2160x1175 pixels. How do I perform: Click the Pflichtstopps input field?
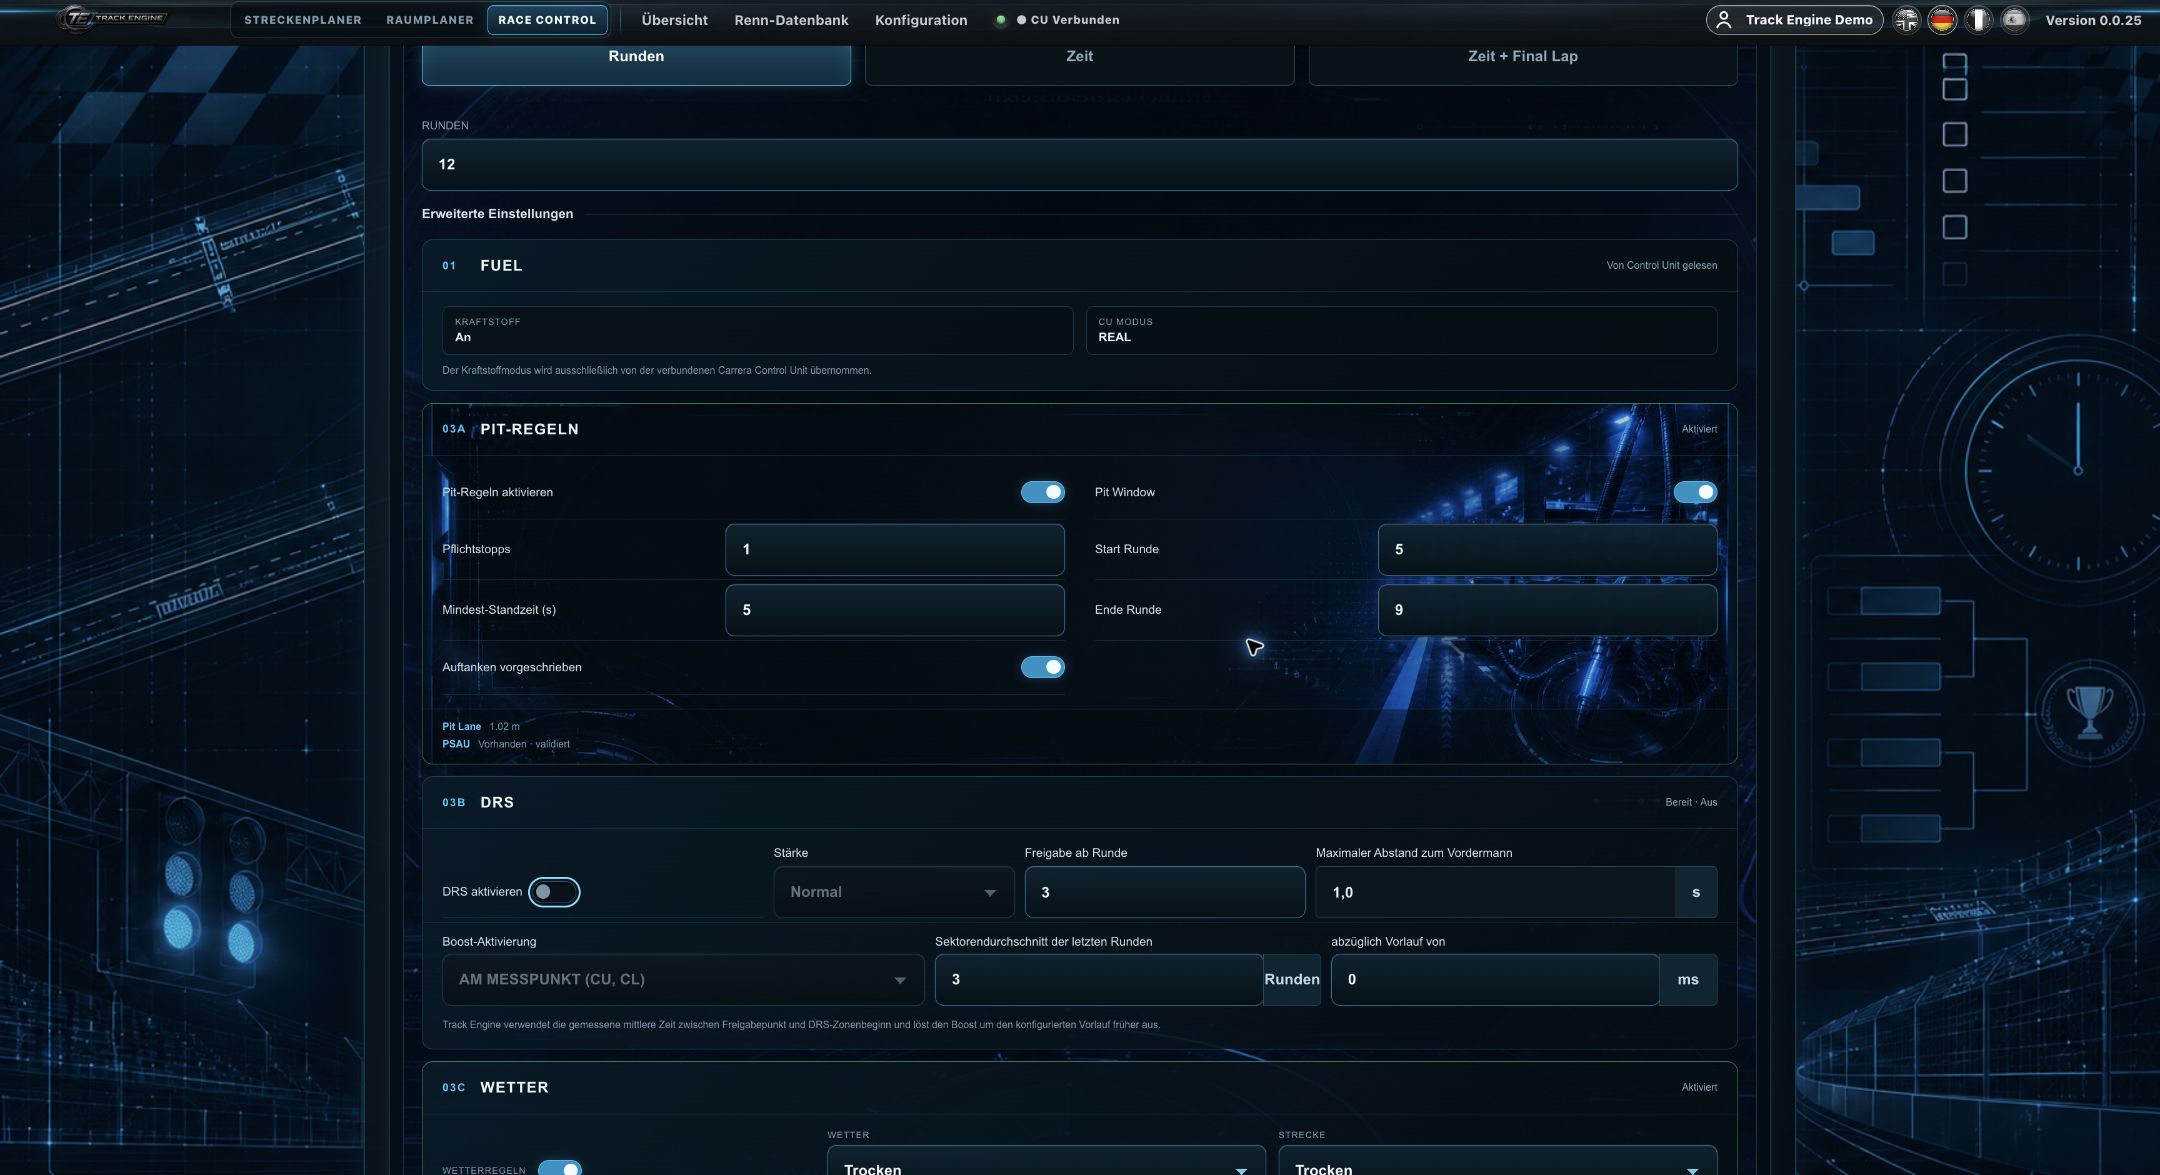point(894,549)
